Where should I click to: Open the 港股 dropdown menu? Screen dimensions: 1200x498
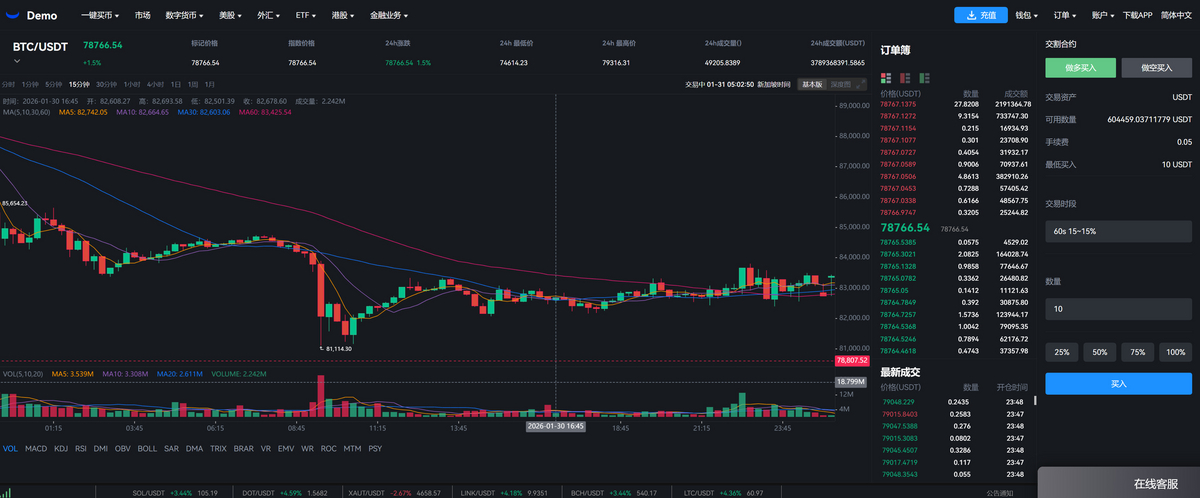344,16
